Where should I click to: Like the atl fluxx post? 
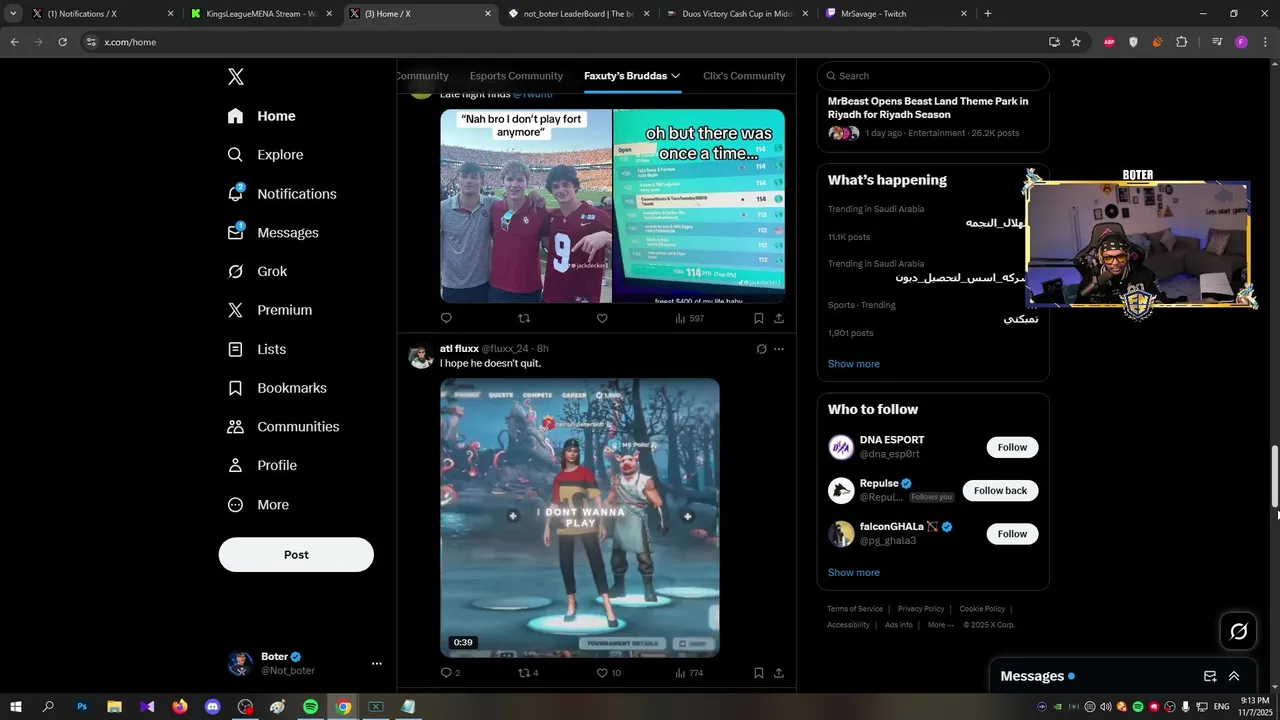pyautogui.click(x=608, y=673)
